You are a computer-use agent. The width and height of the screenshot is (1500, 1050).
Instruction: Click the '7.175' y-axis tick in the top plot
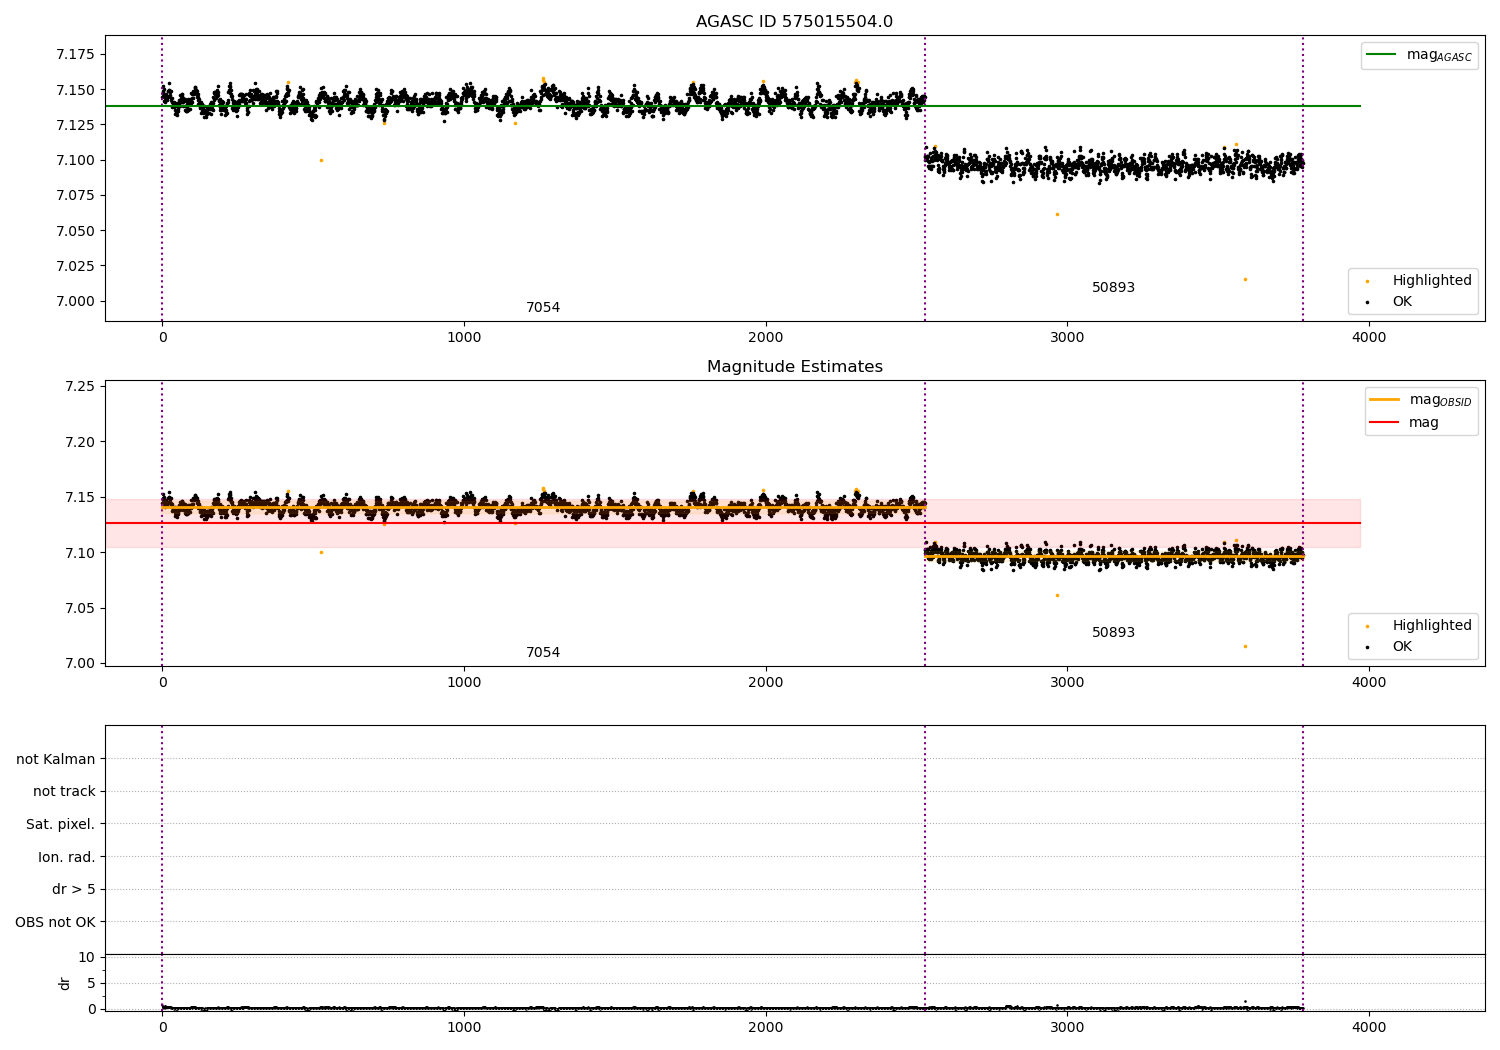click(x=75, y=55)
